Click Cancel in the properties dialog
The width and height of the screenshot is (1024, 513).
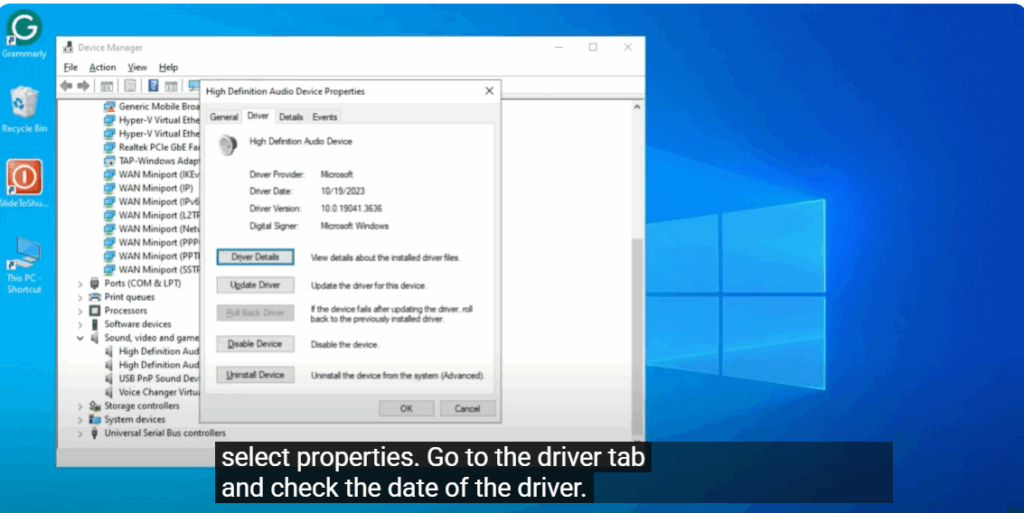pyautogui.click(x=467, y=409)
